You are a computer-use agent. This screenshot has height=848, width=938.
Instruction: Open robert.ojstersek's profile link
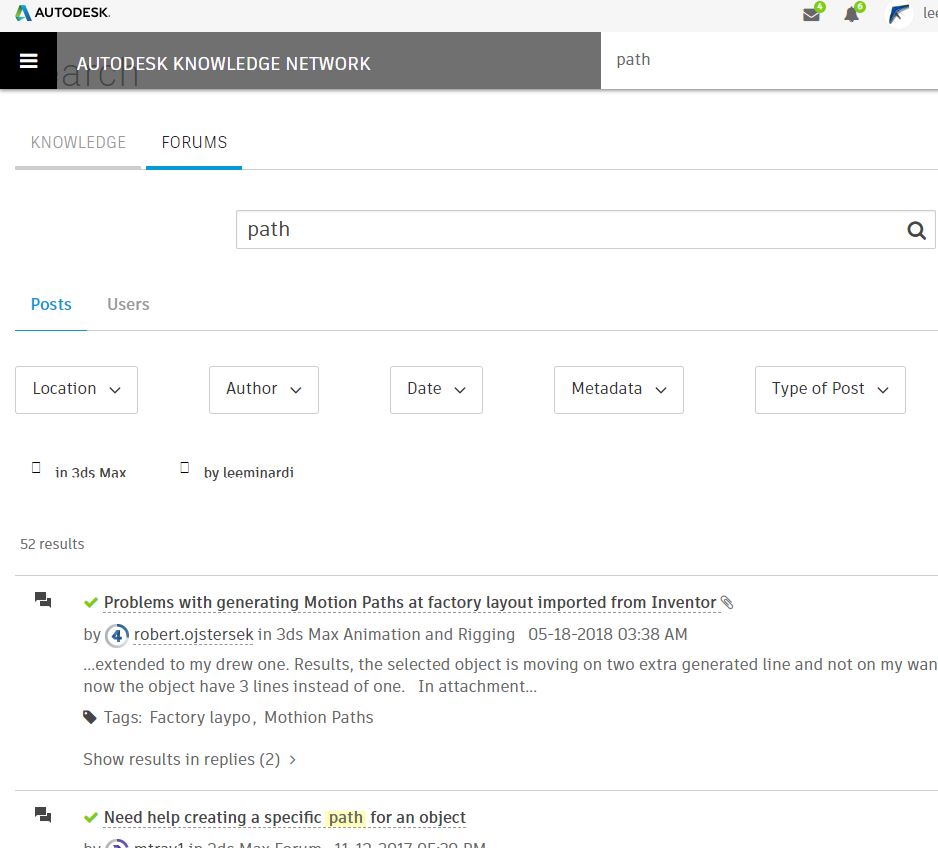tap(194, 635)
